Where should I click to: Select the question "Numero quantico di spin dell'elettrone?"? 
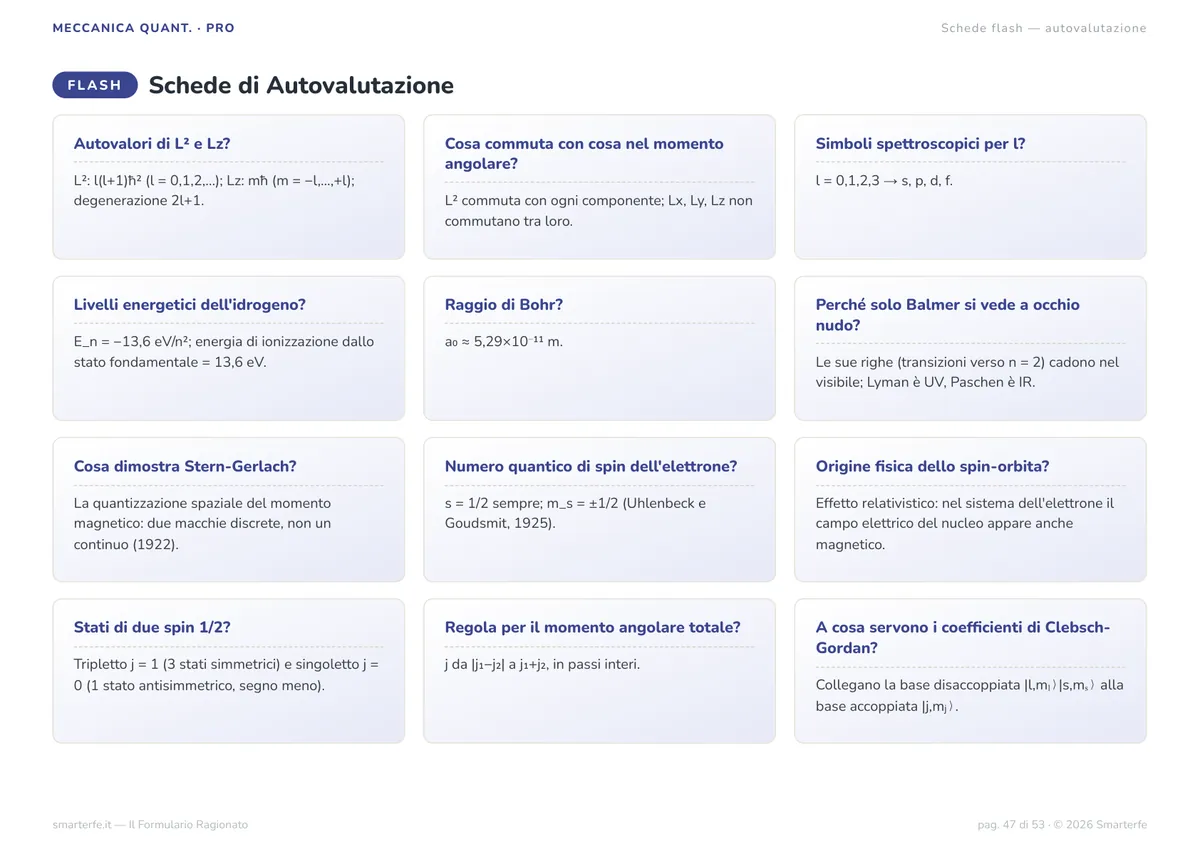pos(591,466)
